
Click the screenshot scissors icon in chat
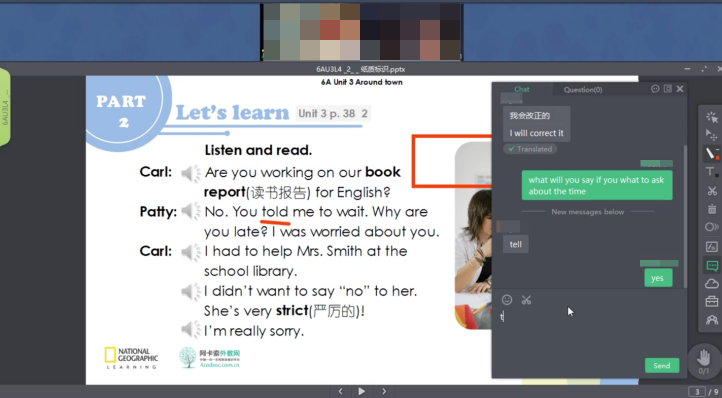click(526, 300)
